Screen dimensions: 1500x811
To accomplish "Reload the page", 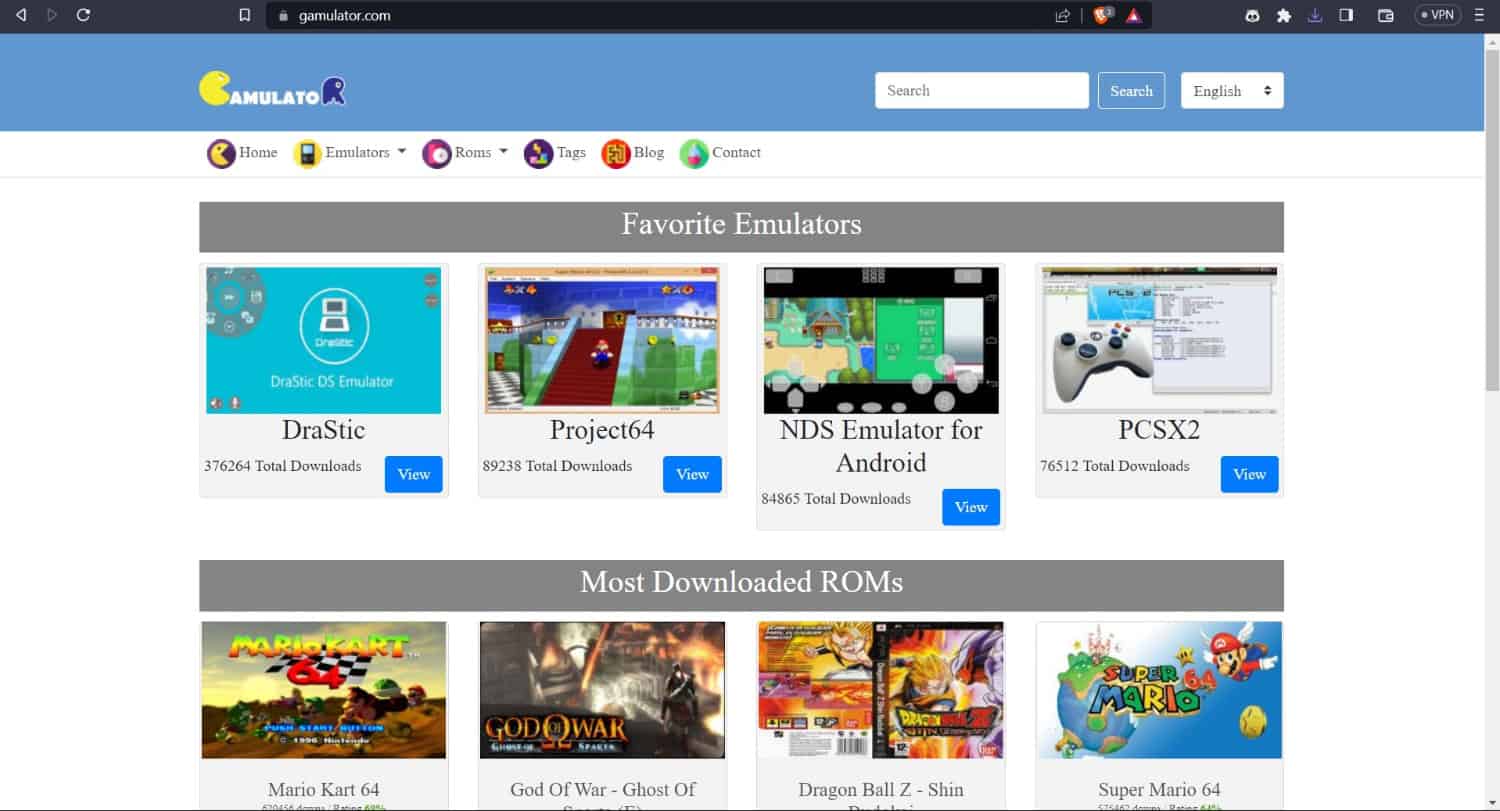I will 84,15.
